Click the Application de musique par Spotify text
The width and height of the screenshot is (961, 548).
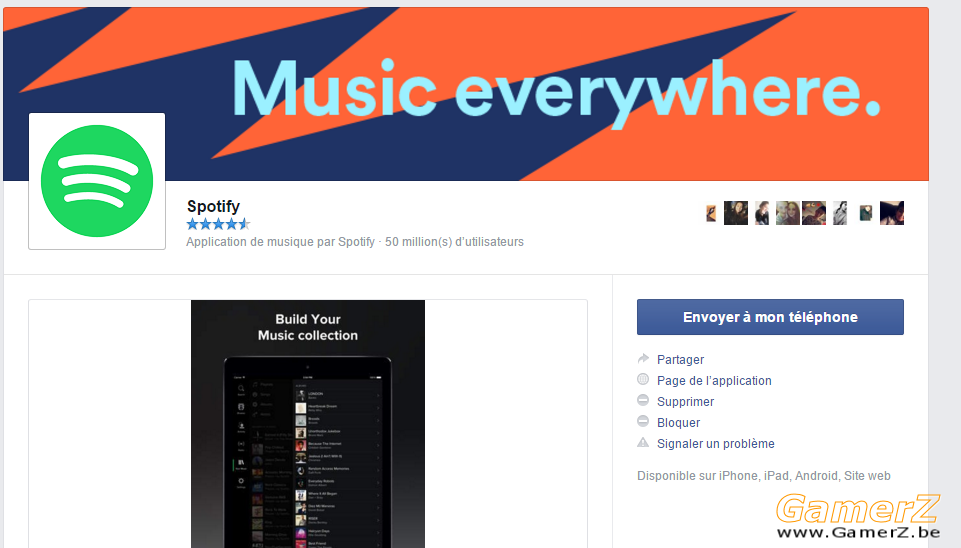281,242
